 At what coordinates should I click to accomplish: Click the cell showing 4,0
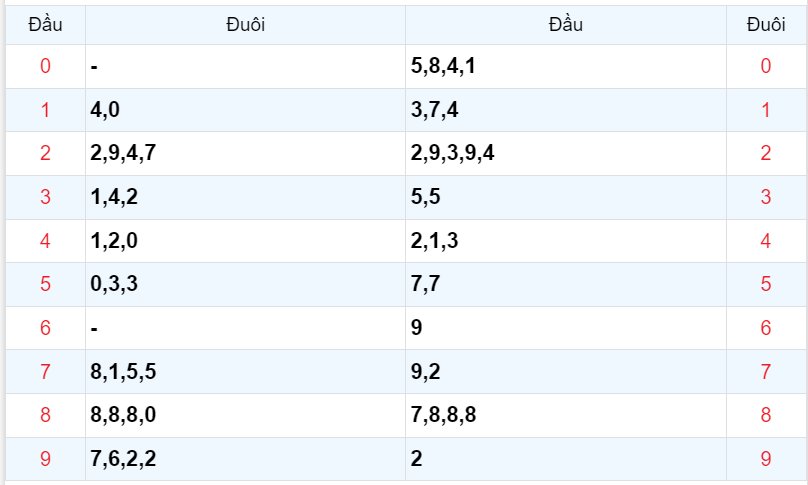coord(105,110)
